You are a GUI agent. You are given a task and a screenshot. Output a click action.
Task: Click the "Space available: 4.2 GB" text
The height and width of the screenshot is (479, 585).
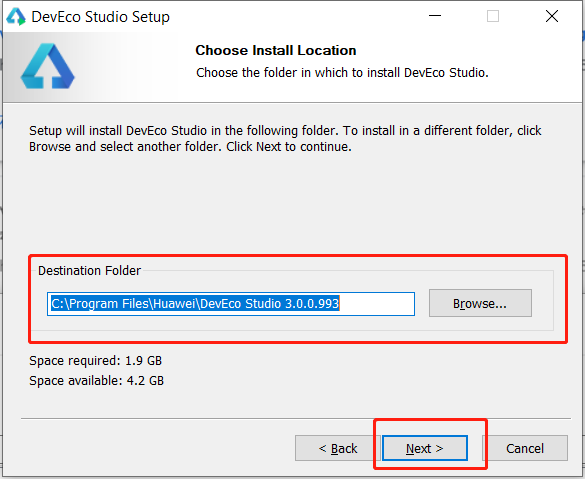pyautogui.click(x=97, y=381)
